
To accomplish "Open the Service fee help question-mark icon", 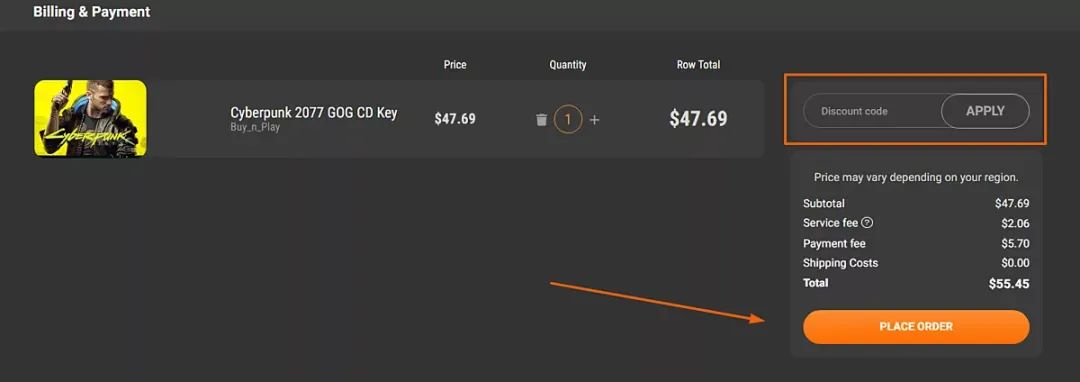I will point(867,222).
